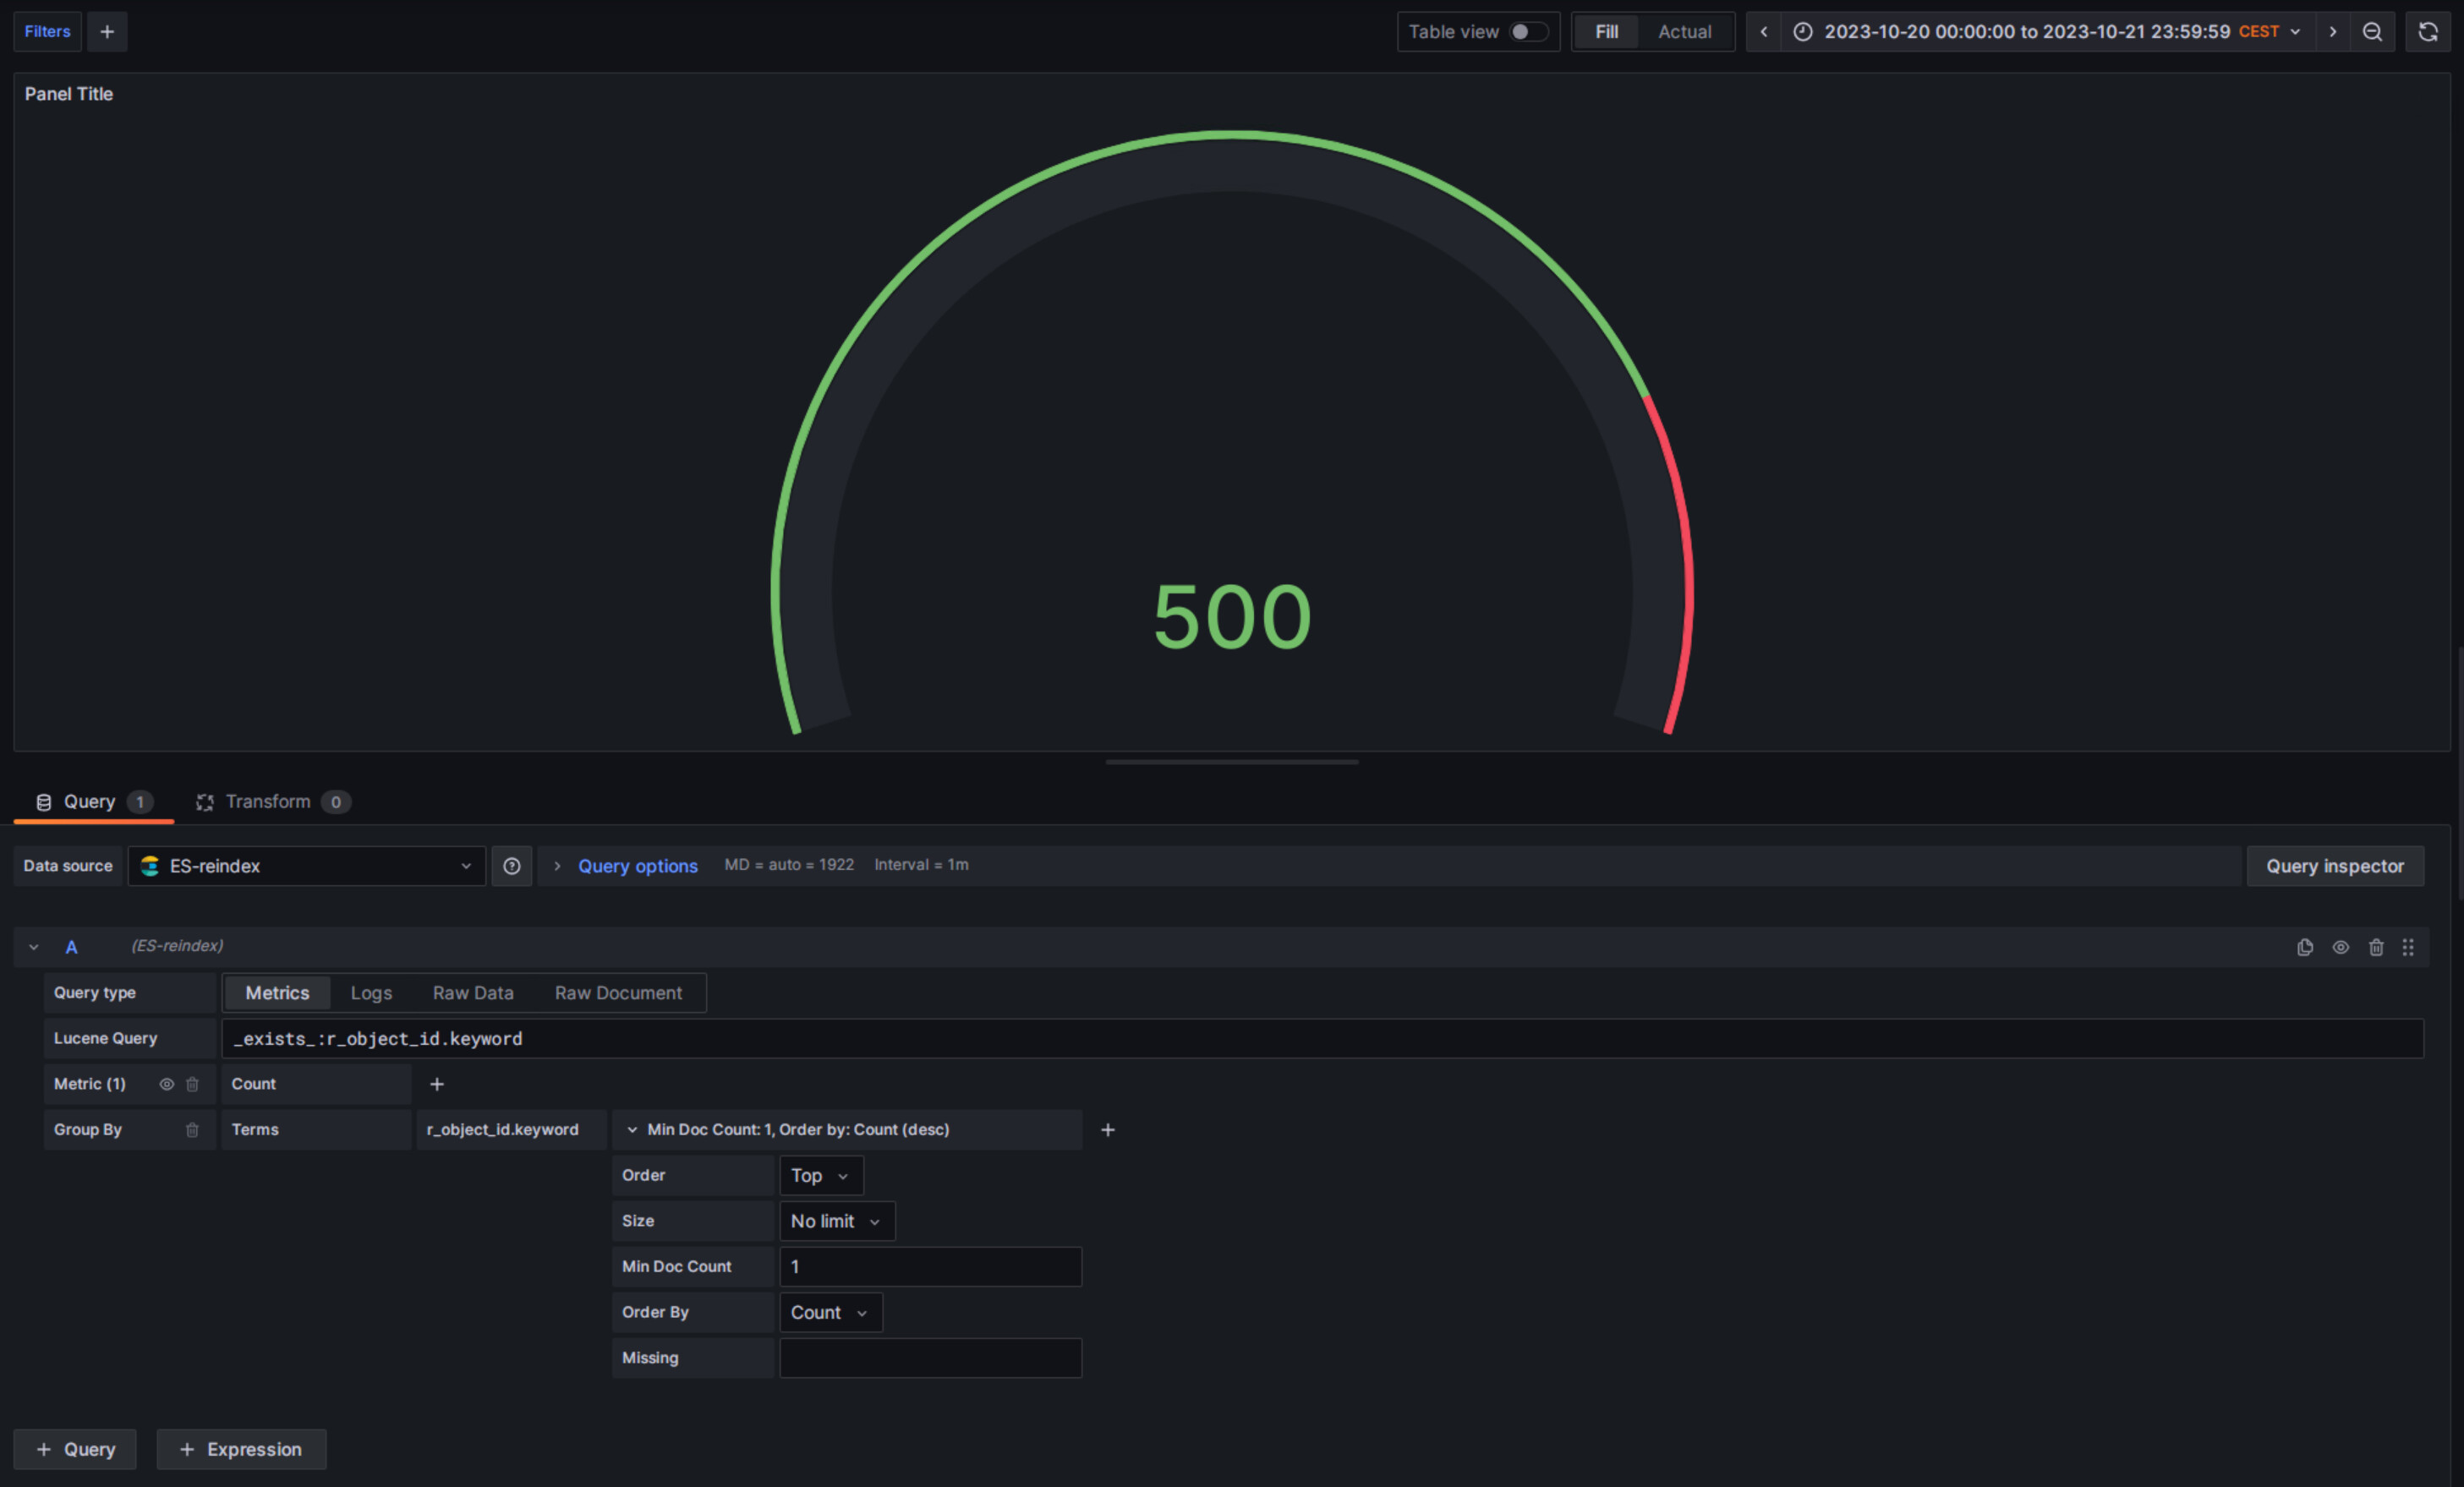The width and height of the screenshot is (2464, 1487).
Task: Switch off Table view toggle
Action: [1528, 31]
